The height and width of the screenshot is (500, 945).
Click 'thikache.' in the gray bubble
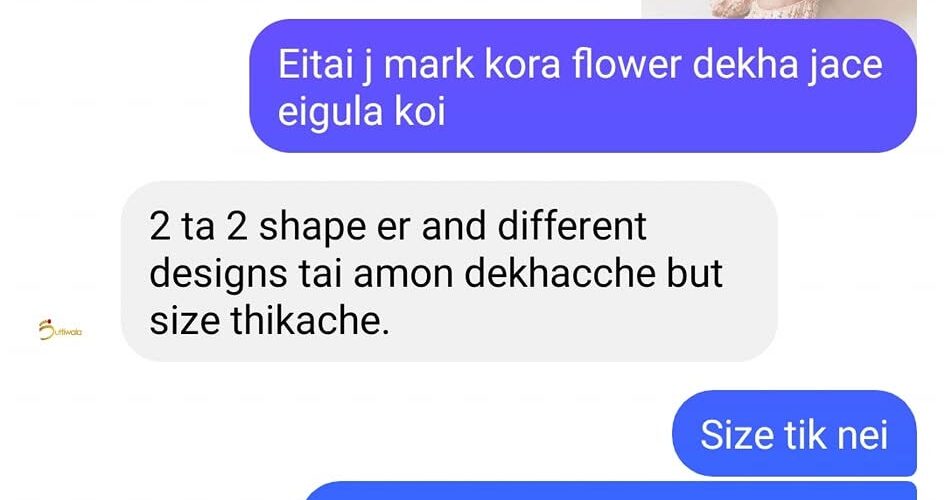310,320
